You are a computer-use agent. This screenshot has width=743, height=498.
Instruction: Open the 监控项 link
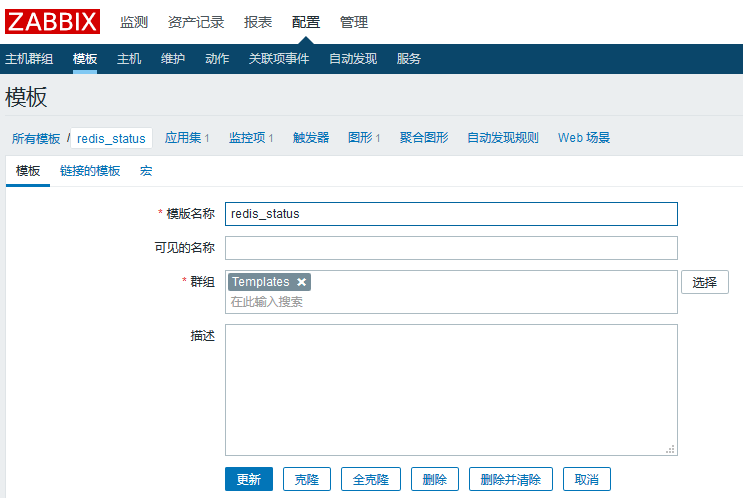(x=250, y=138)
